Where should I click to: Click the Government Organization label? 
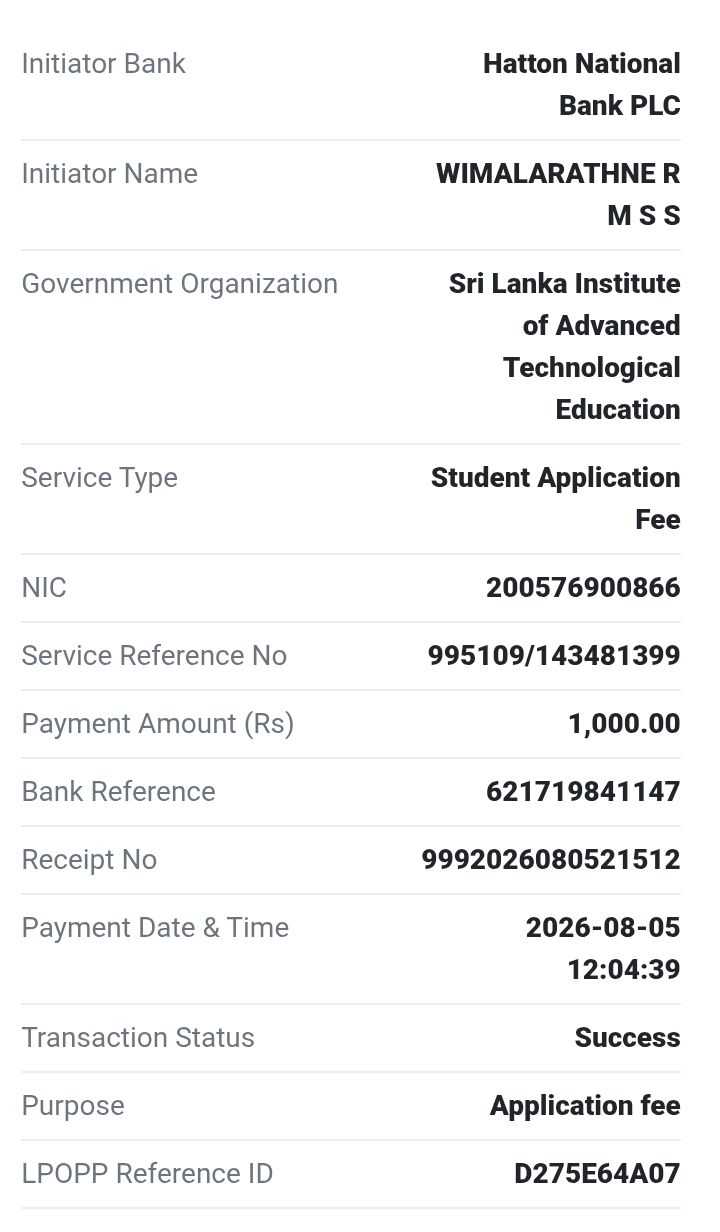[x=180, y=283]
